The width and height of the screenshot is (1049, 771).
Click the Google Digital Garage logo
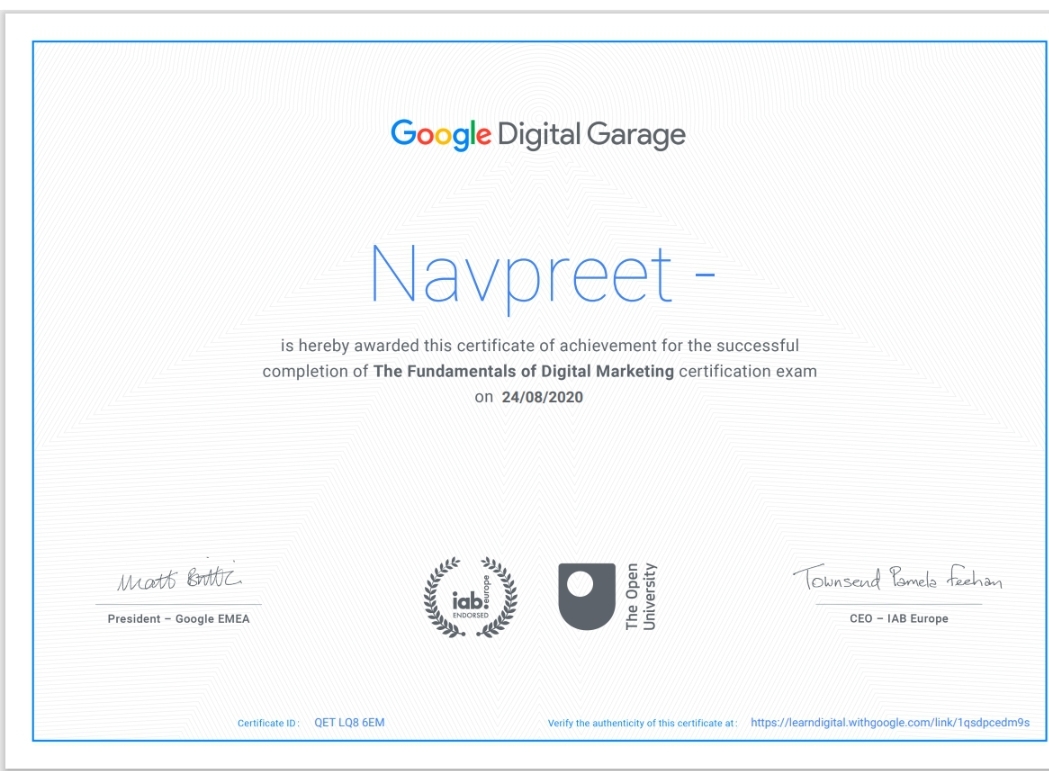[x=539, y=135]
